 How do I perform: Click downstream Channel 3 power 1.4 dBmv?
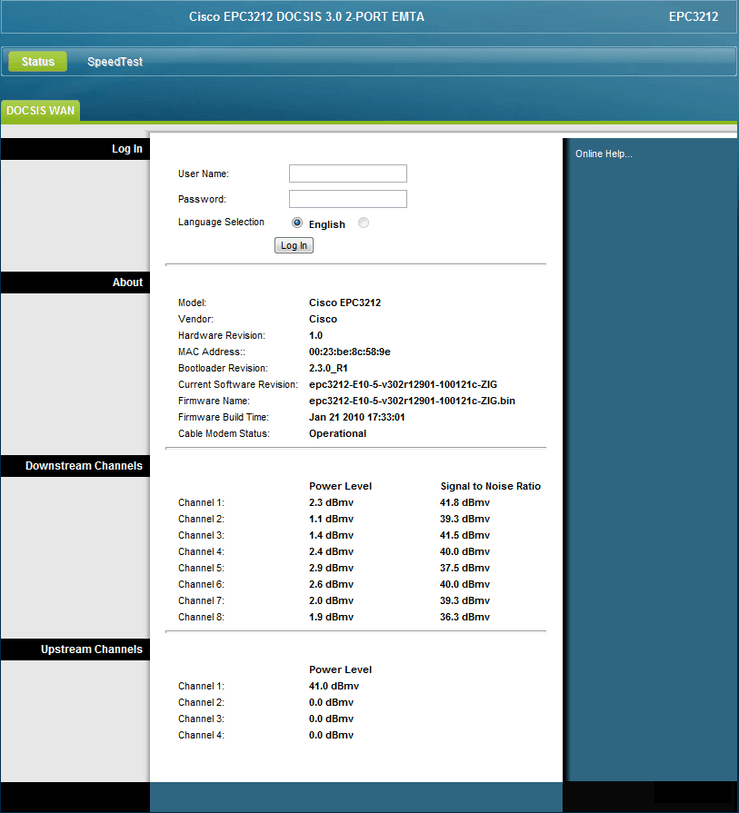click(x=331, y=535)
